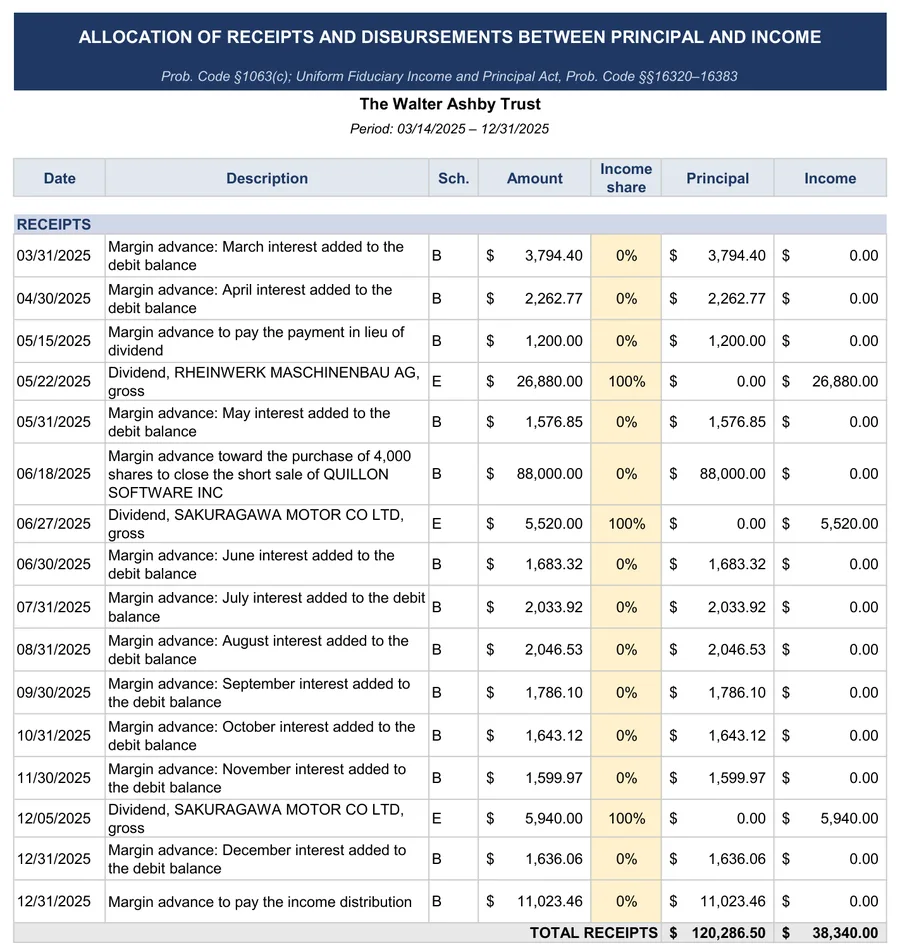The image size is (900, 945).
Task: Click the "The Walter Ashby Trust" title
Action: (x=450, y=104)
